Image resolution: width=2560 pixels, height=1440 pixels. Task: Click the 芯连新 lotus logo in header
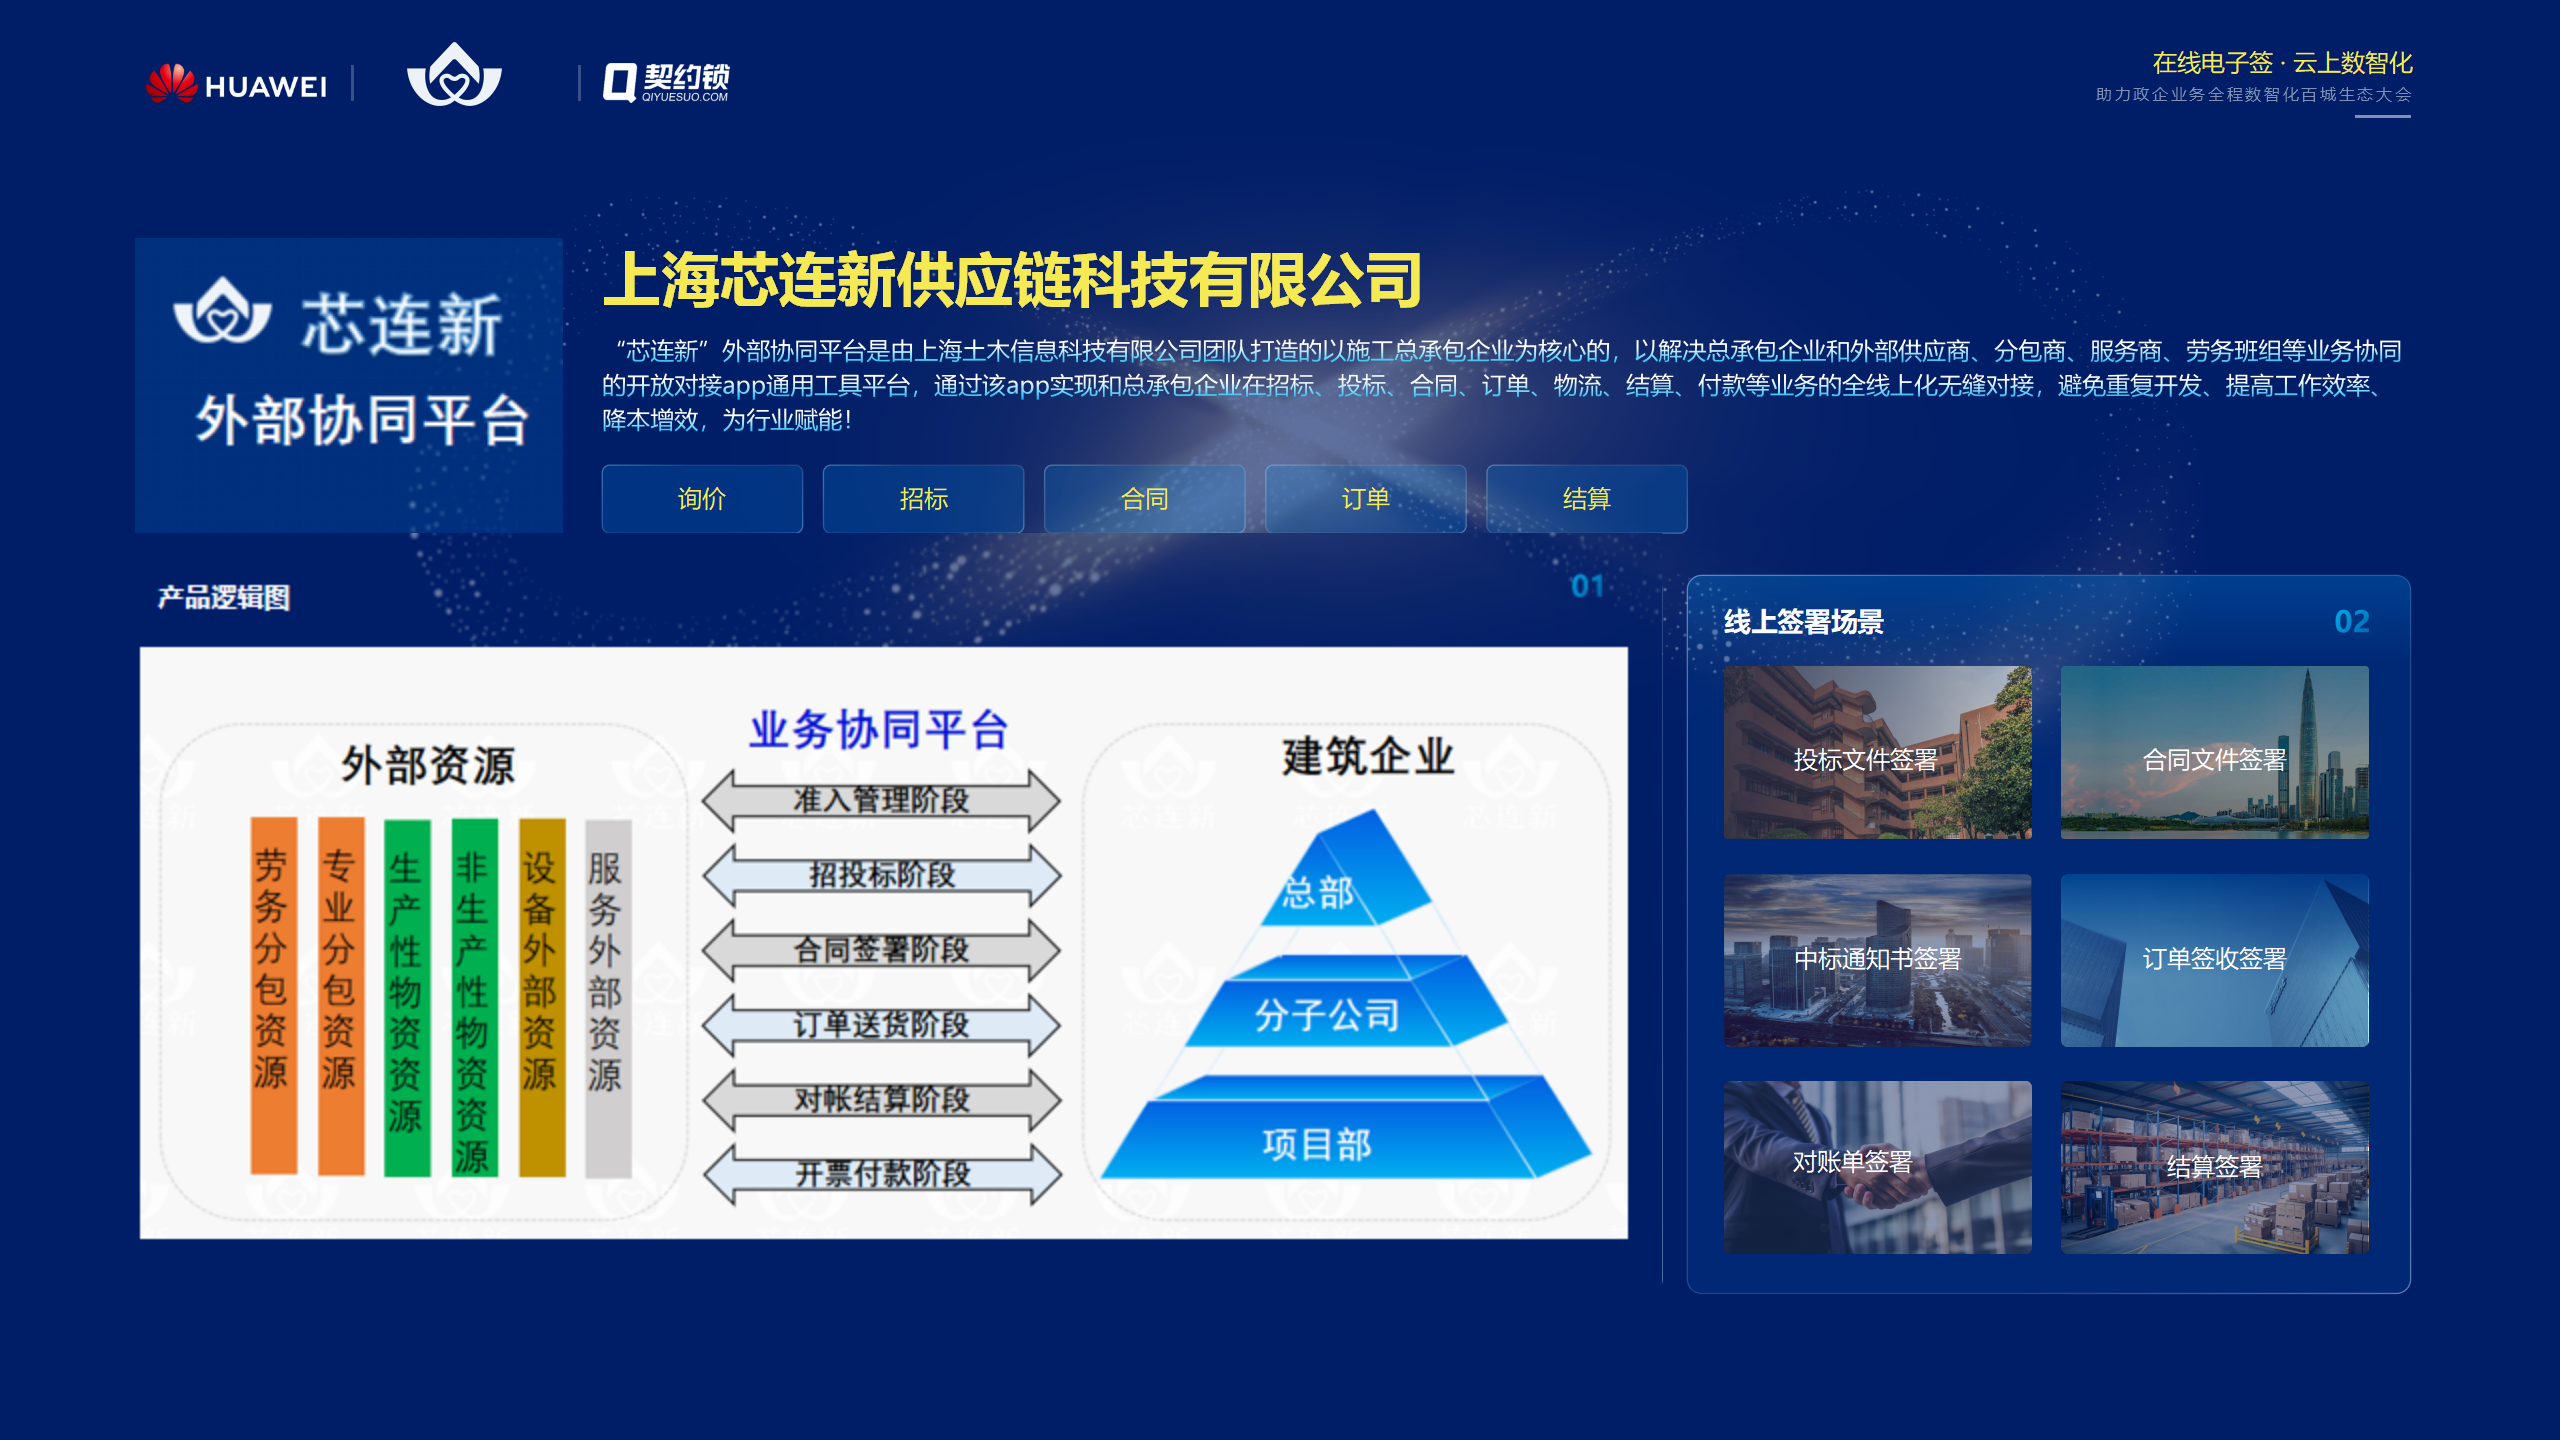pos(454,75)
